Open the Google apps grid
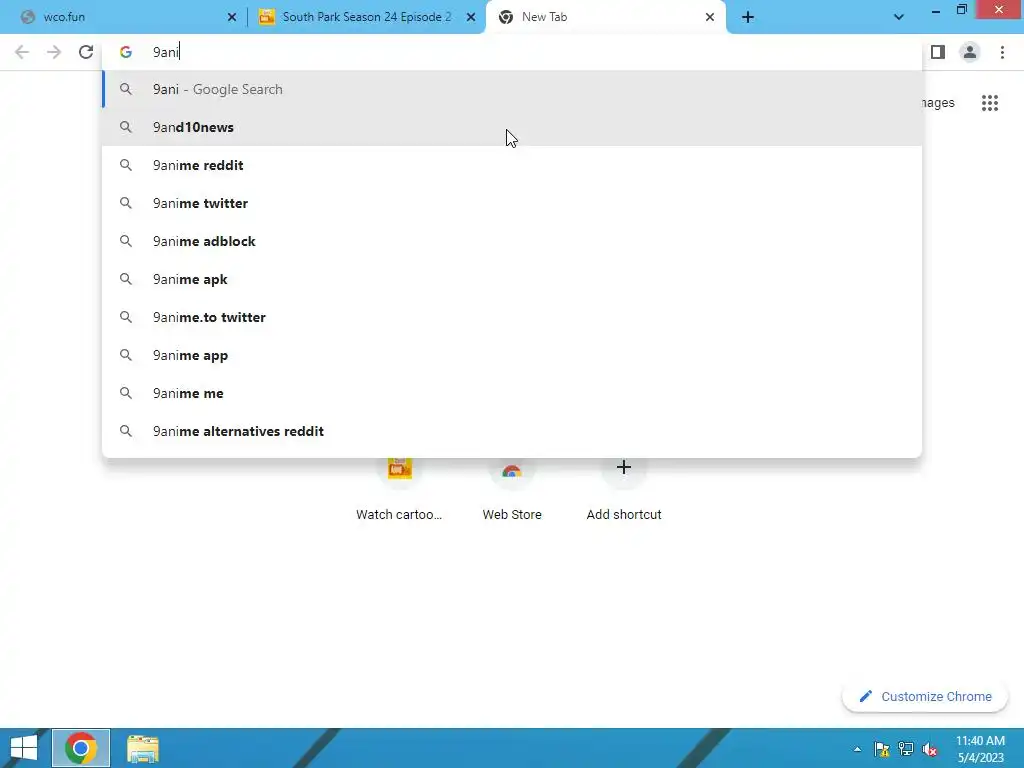The image size is (1024, 768). pyautogui.click(x=989, y=103)
